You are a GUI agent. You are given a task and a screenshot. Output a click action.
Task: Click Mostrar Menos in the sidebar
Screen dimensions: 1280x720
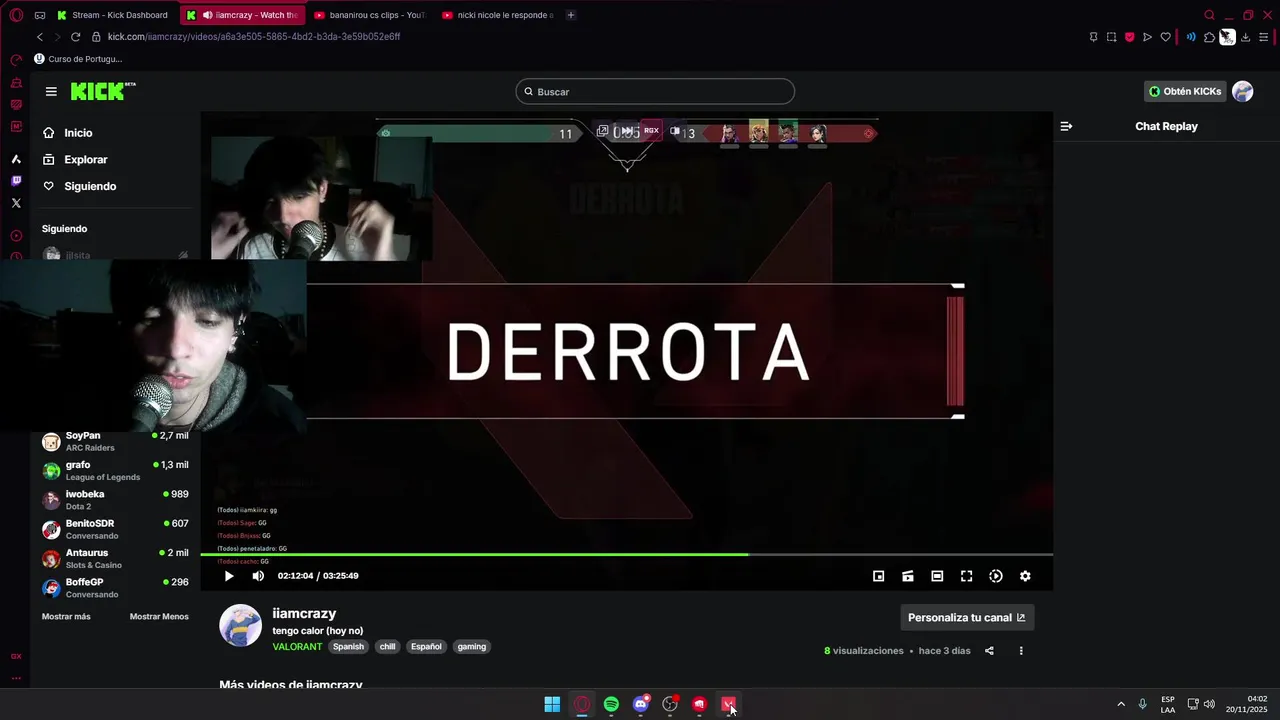click(x=159, y=616)
